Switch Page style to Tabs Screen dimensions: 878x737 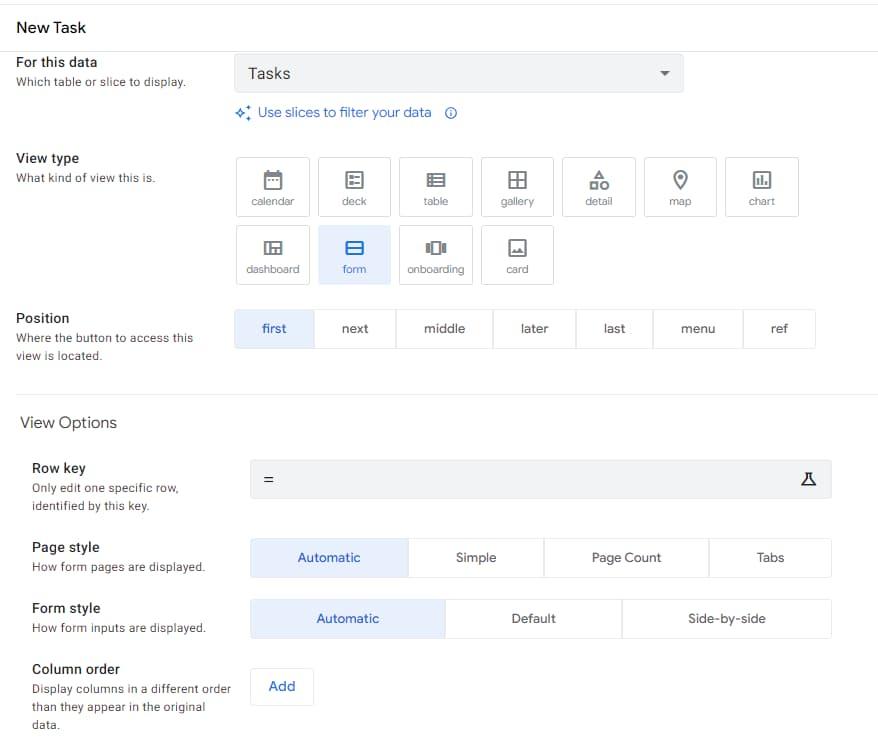[x=770, y=558]
